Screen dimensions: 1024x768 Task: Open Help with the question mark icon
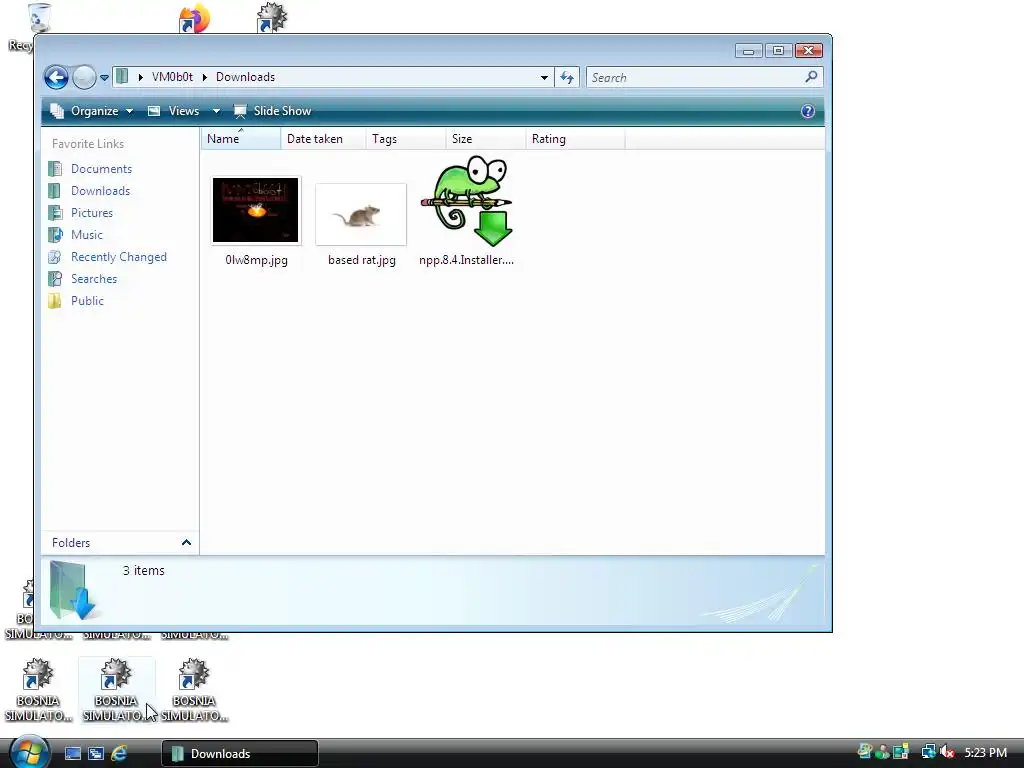pos(808,111)
